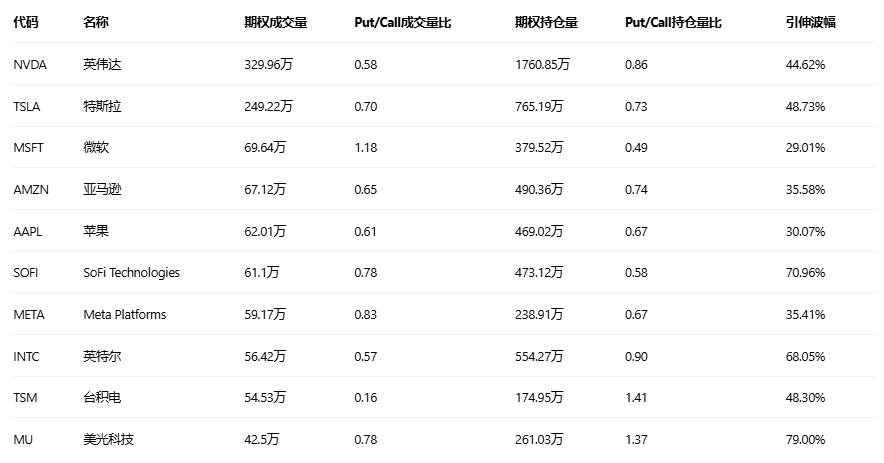Screen dimensions: 884x463
Task: Click the INTC ticker code
Action: (27, 356)
